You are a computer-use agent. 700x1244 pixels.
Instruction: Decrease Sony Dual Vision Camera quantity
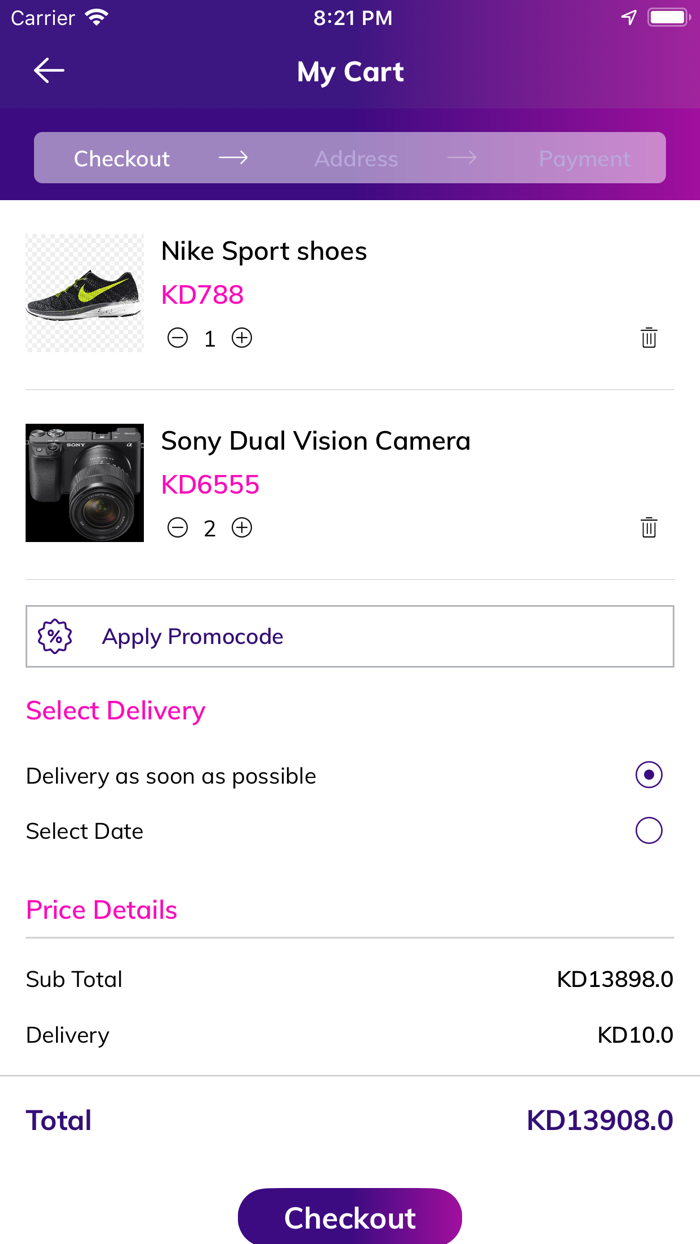click(x=178, y=528)
